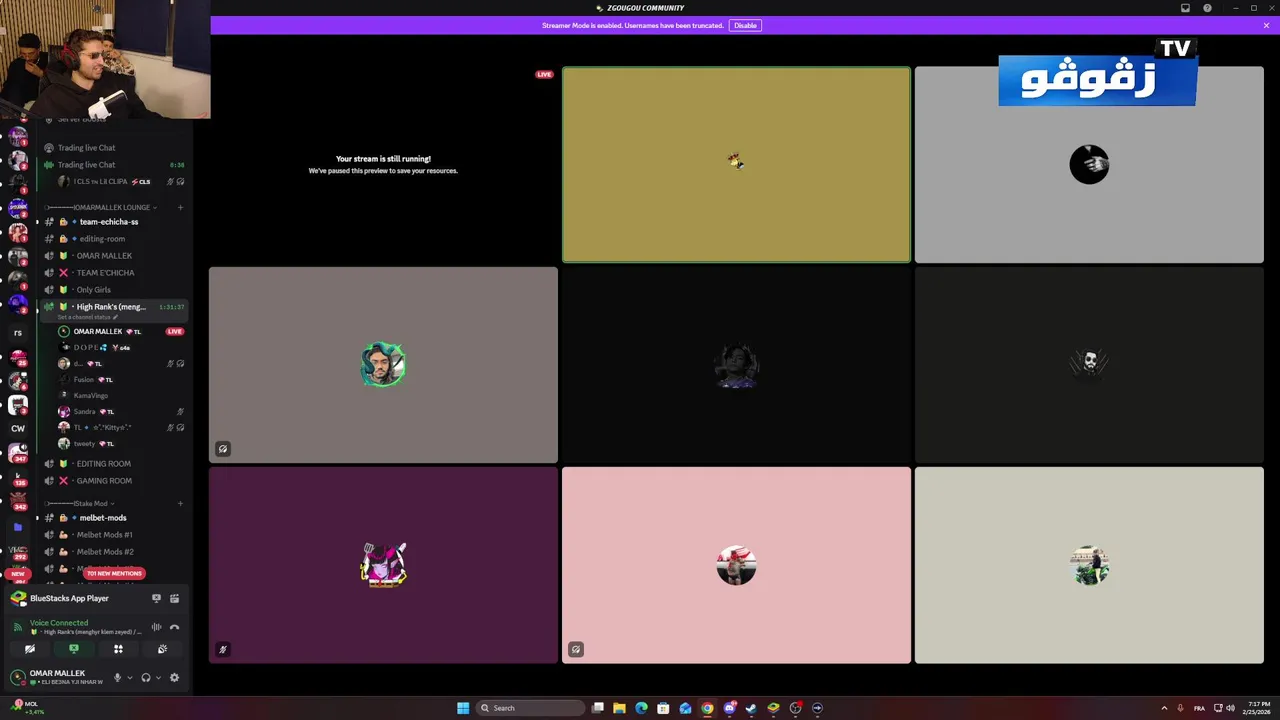The height and width of the screenshot is (720, 1280).
Task: Open Windows Start menu
Action: 463,708
